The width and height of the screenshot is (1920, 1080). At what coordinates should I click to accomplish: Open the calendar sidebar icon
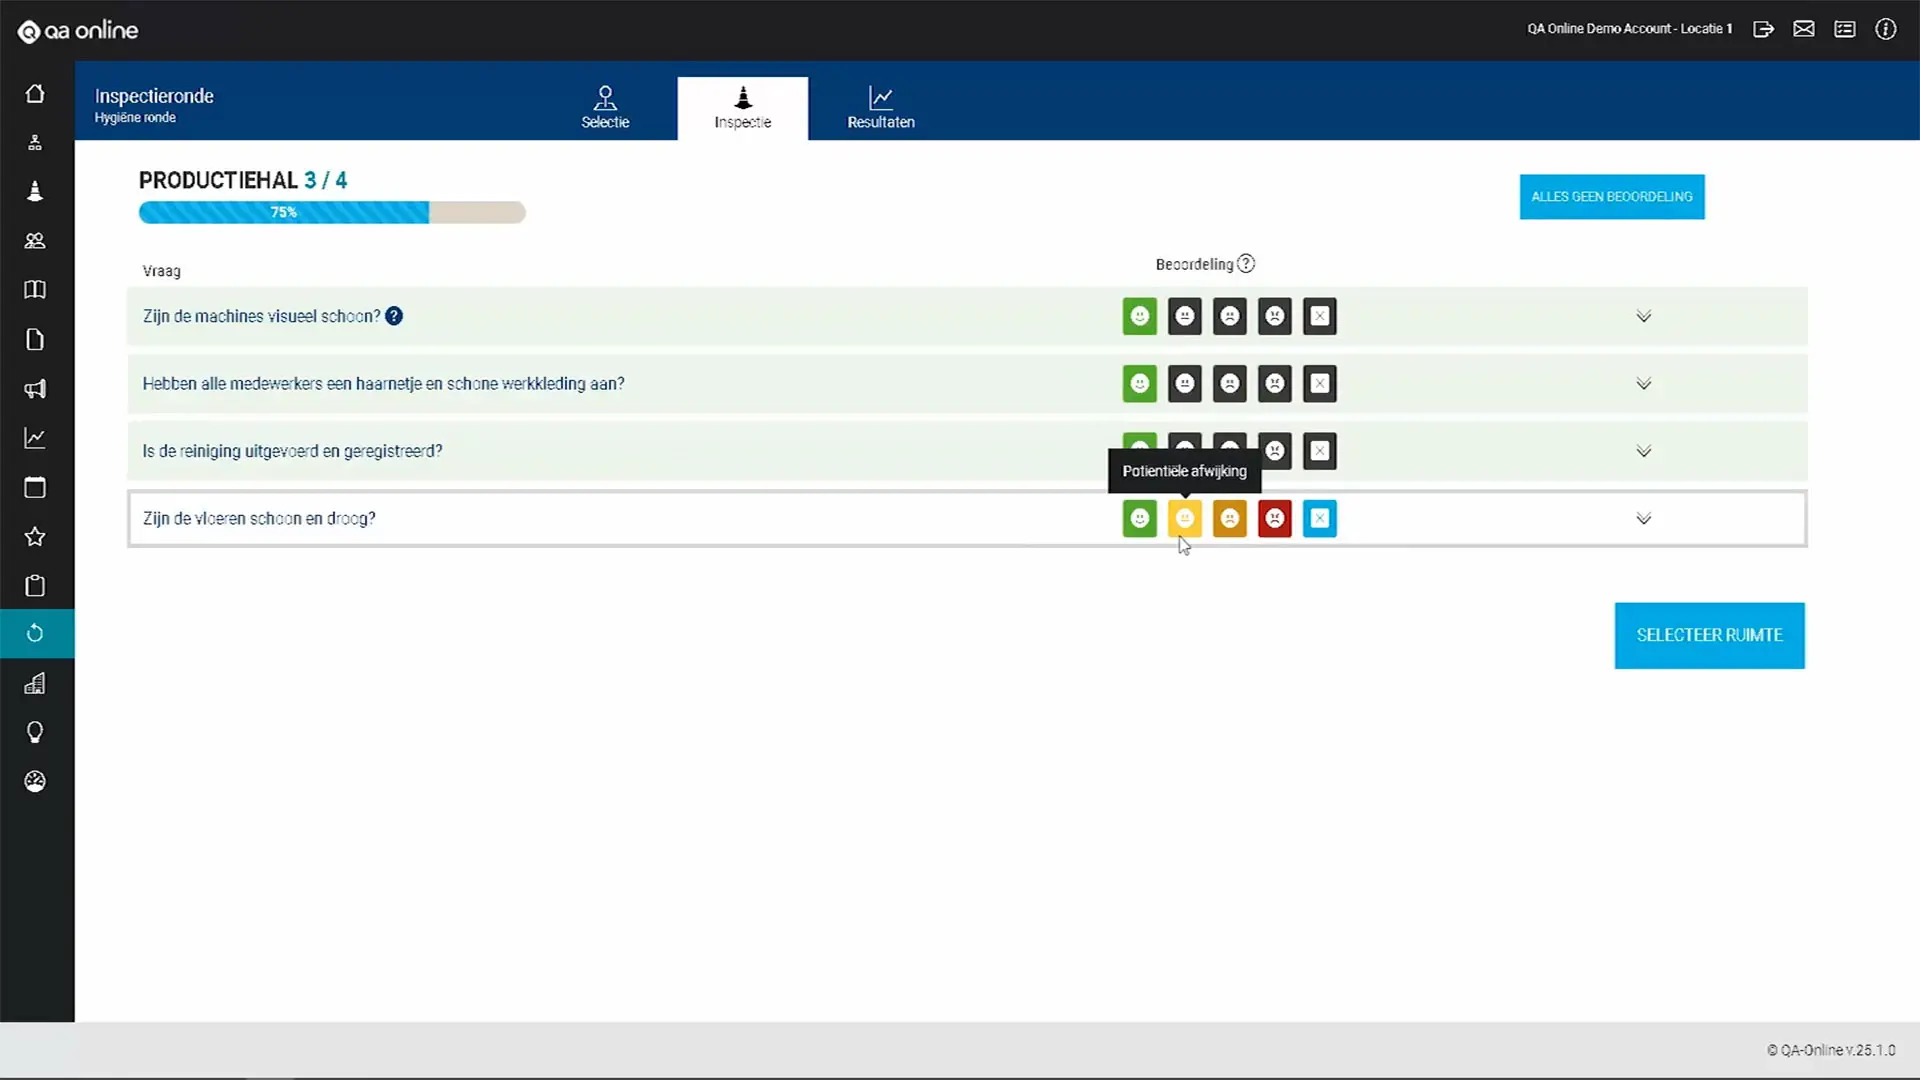coord(35,487)
